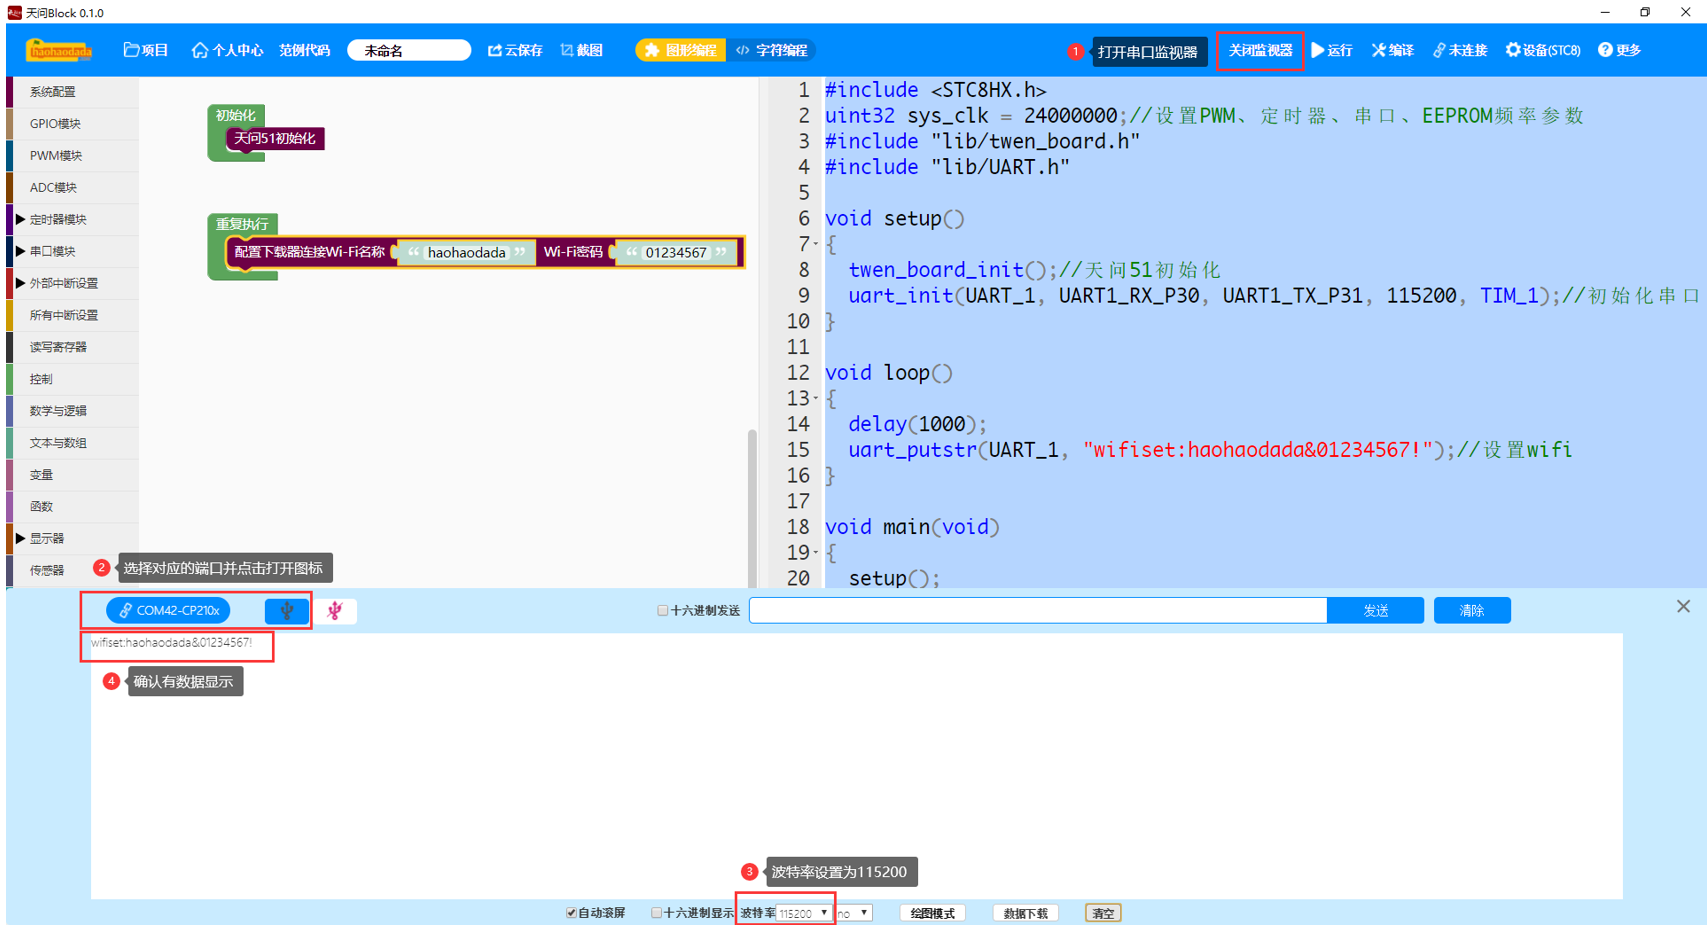Switch to 字符编程 code mode
The width and height of the screenshot is (1707, 926).
(771, 50)
